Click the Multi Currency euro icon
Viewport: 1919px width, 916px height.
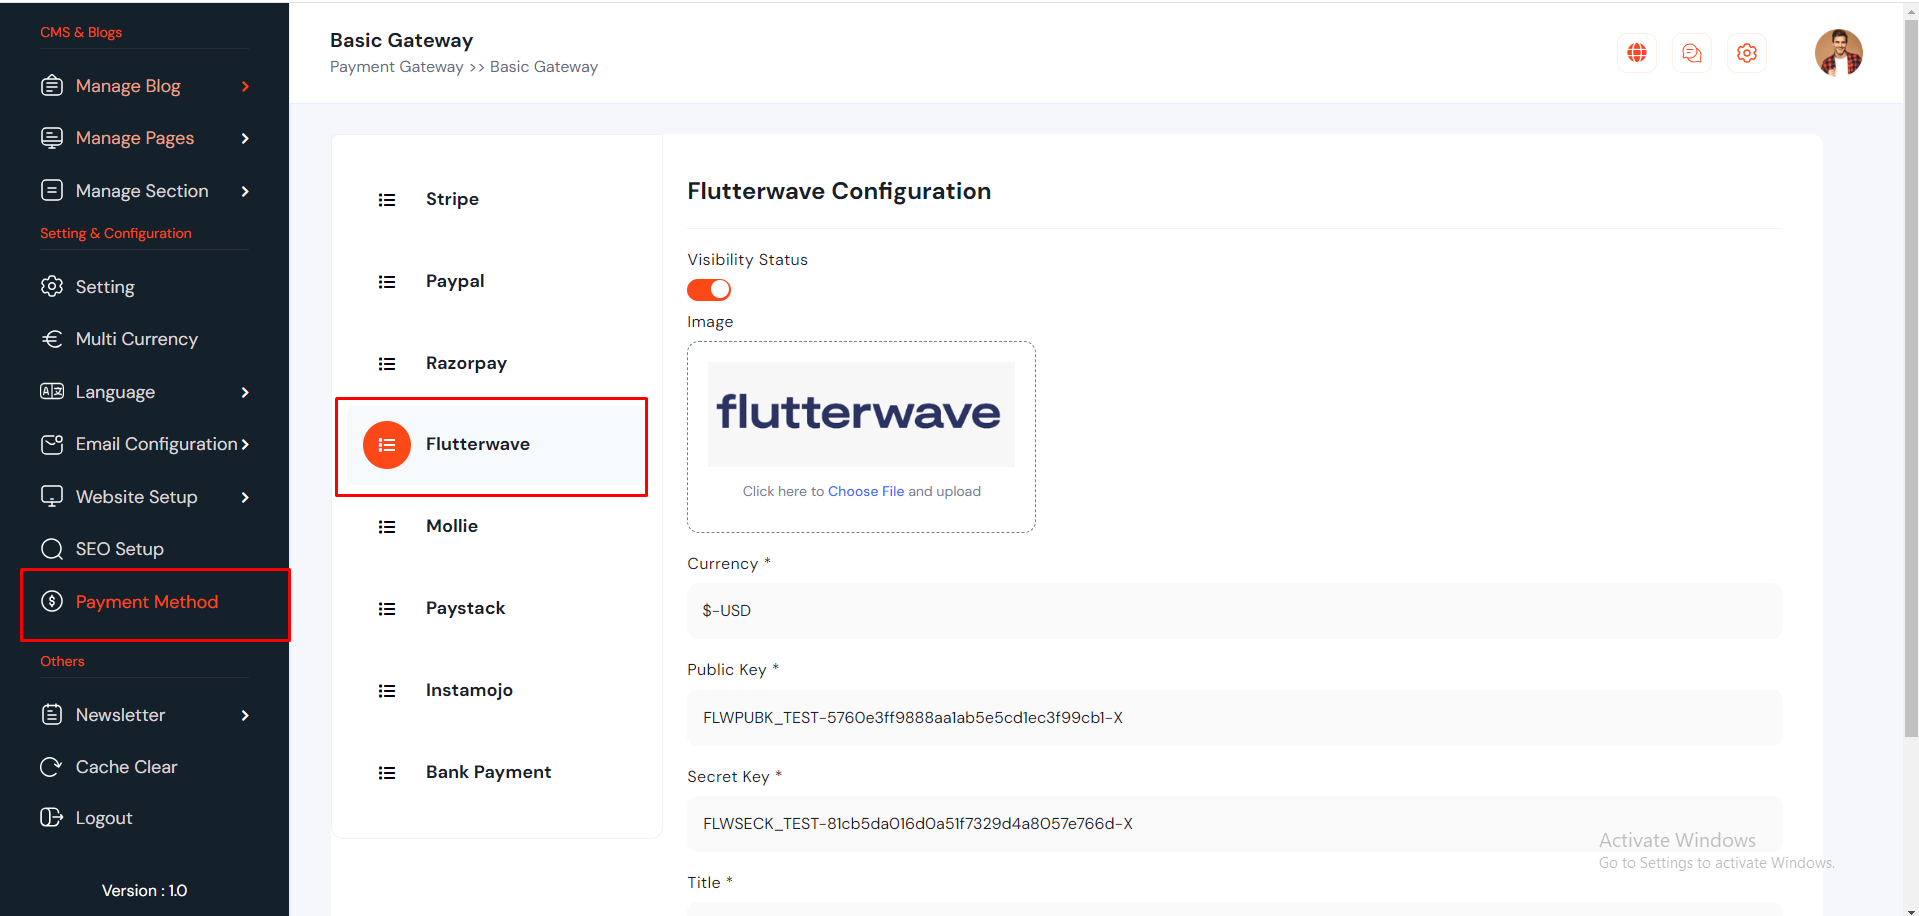coord(51,339)
